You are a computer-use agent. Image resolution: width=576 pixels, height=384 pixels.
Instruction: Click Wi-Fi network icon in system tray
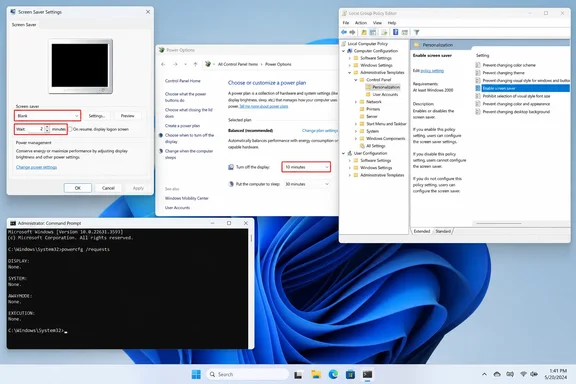523,374
